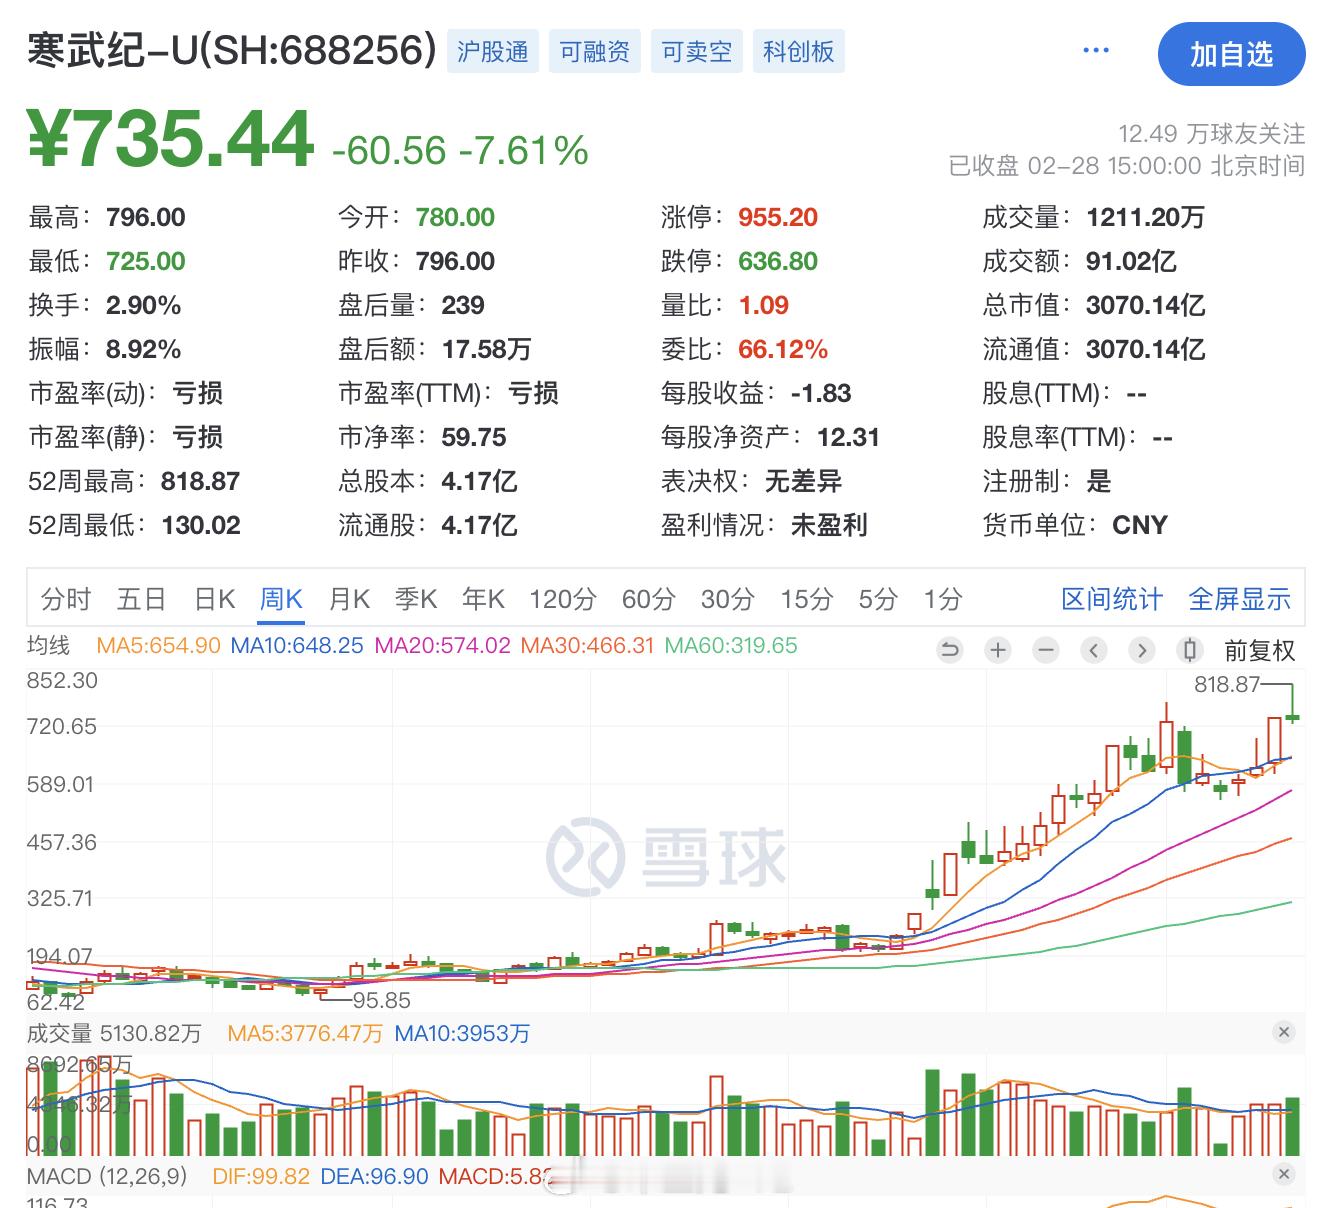Click the 95.85 low marker on the chart

381,1000
